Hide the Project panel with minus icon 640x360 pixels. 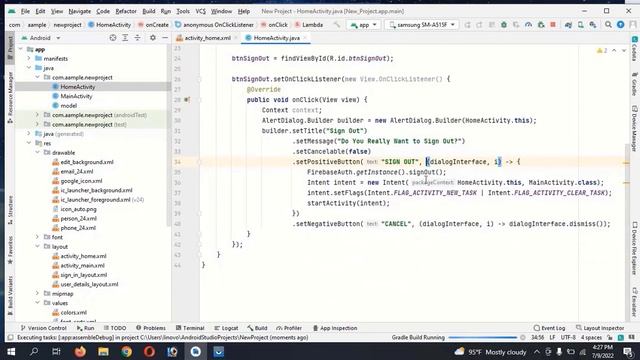165,38
